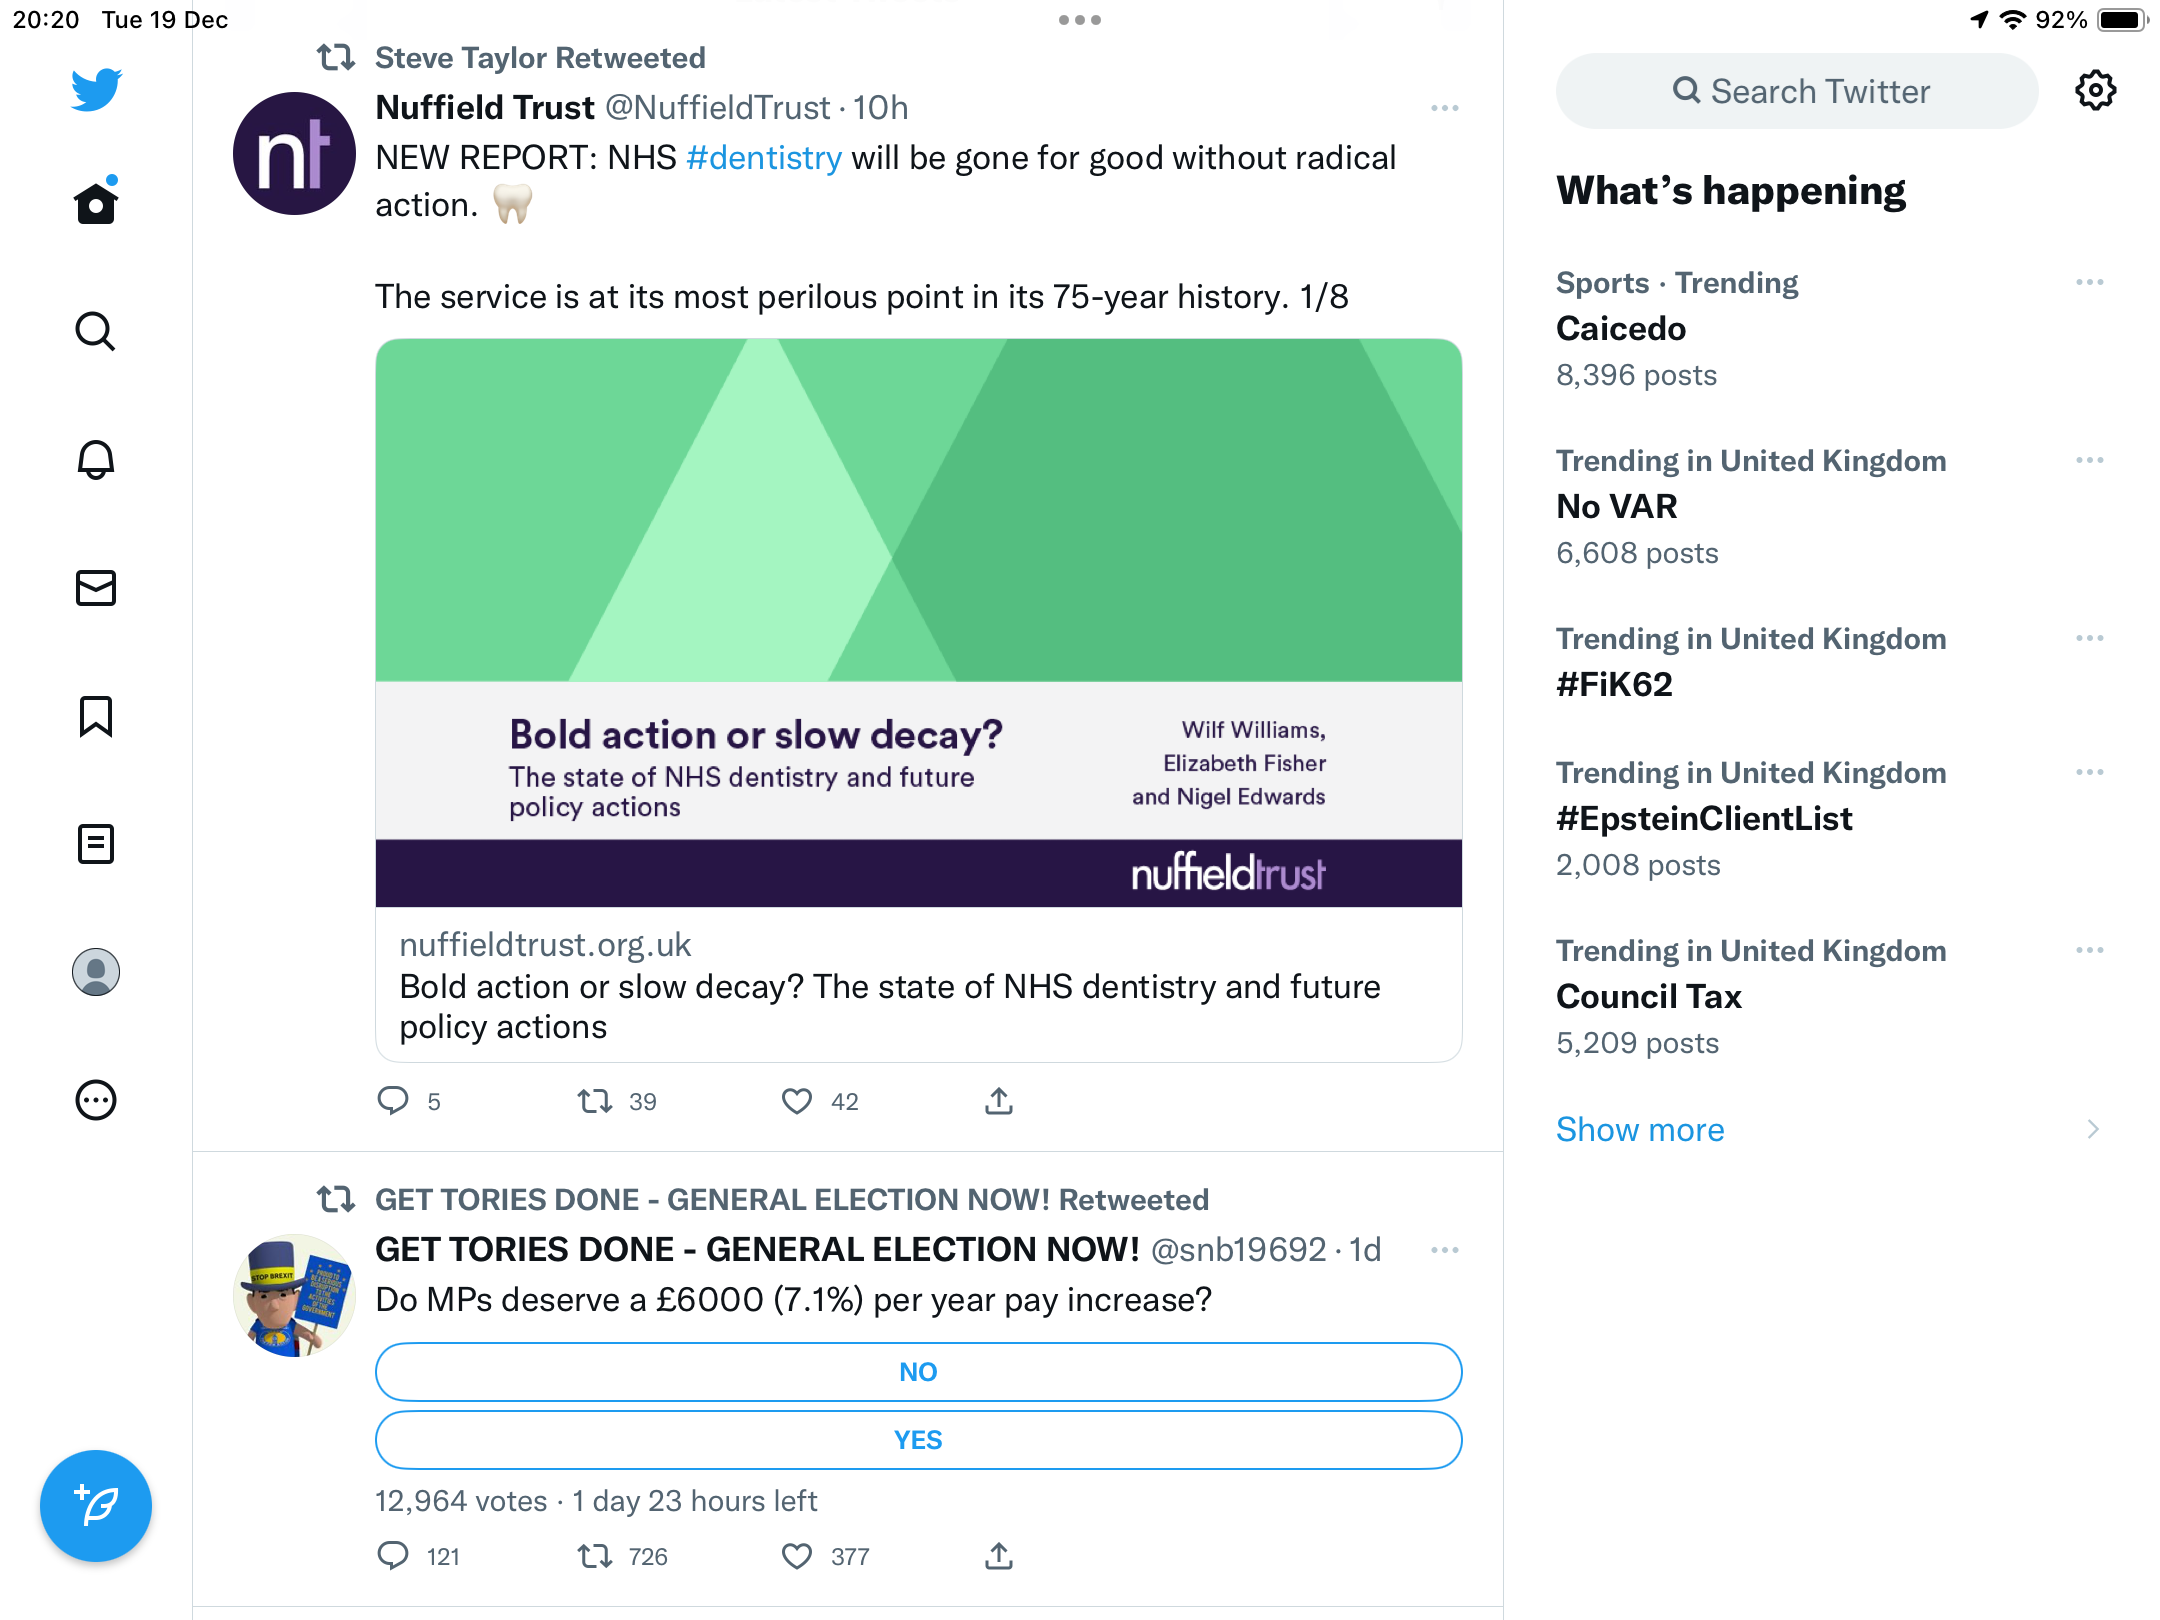
Task: Open the Nuffield Trust report card image
Action: pos(918,623)
